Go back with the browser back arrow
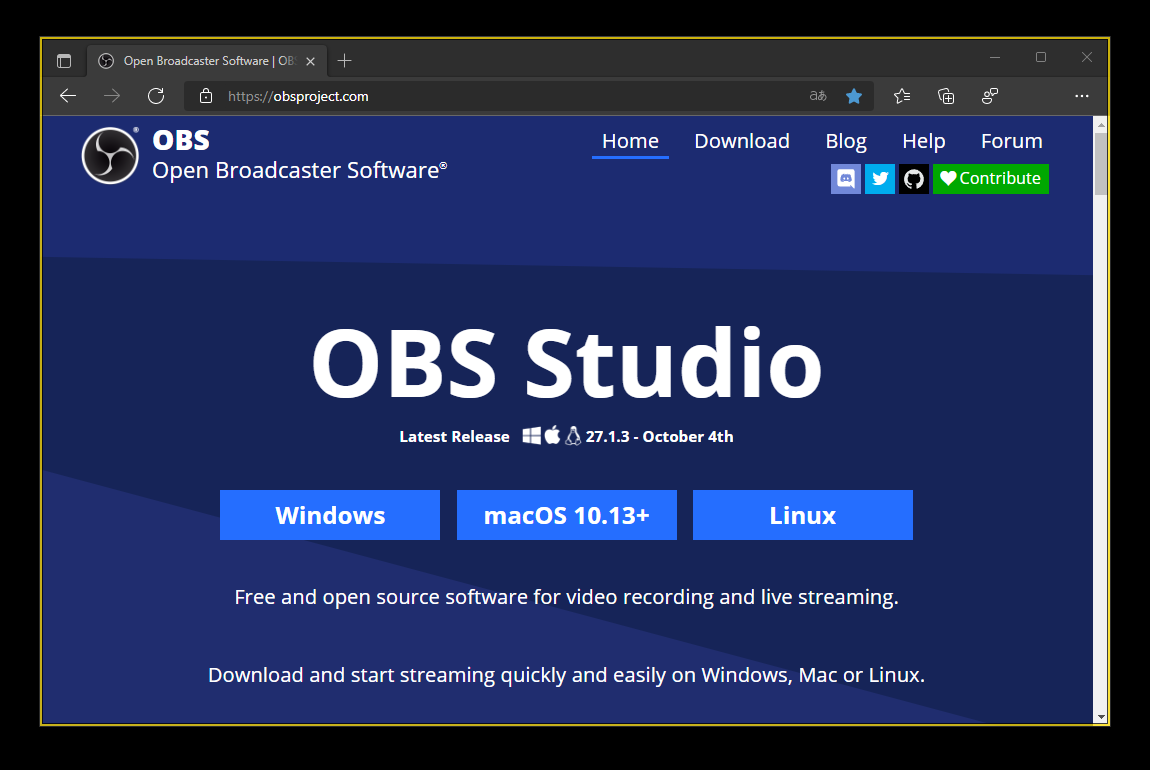This screenshot has height=770, width=1150. click(68, 96)
